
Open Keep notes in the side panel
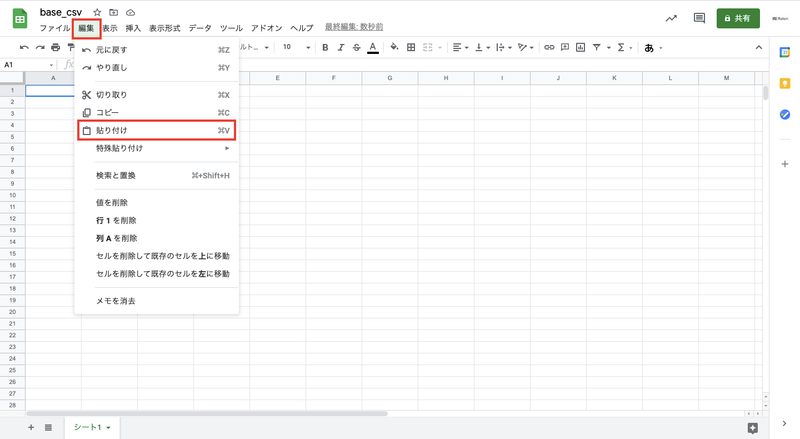point(785,83)
